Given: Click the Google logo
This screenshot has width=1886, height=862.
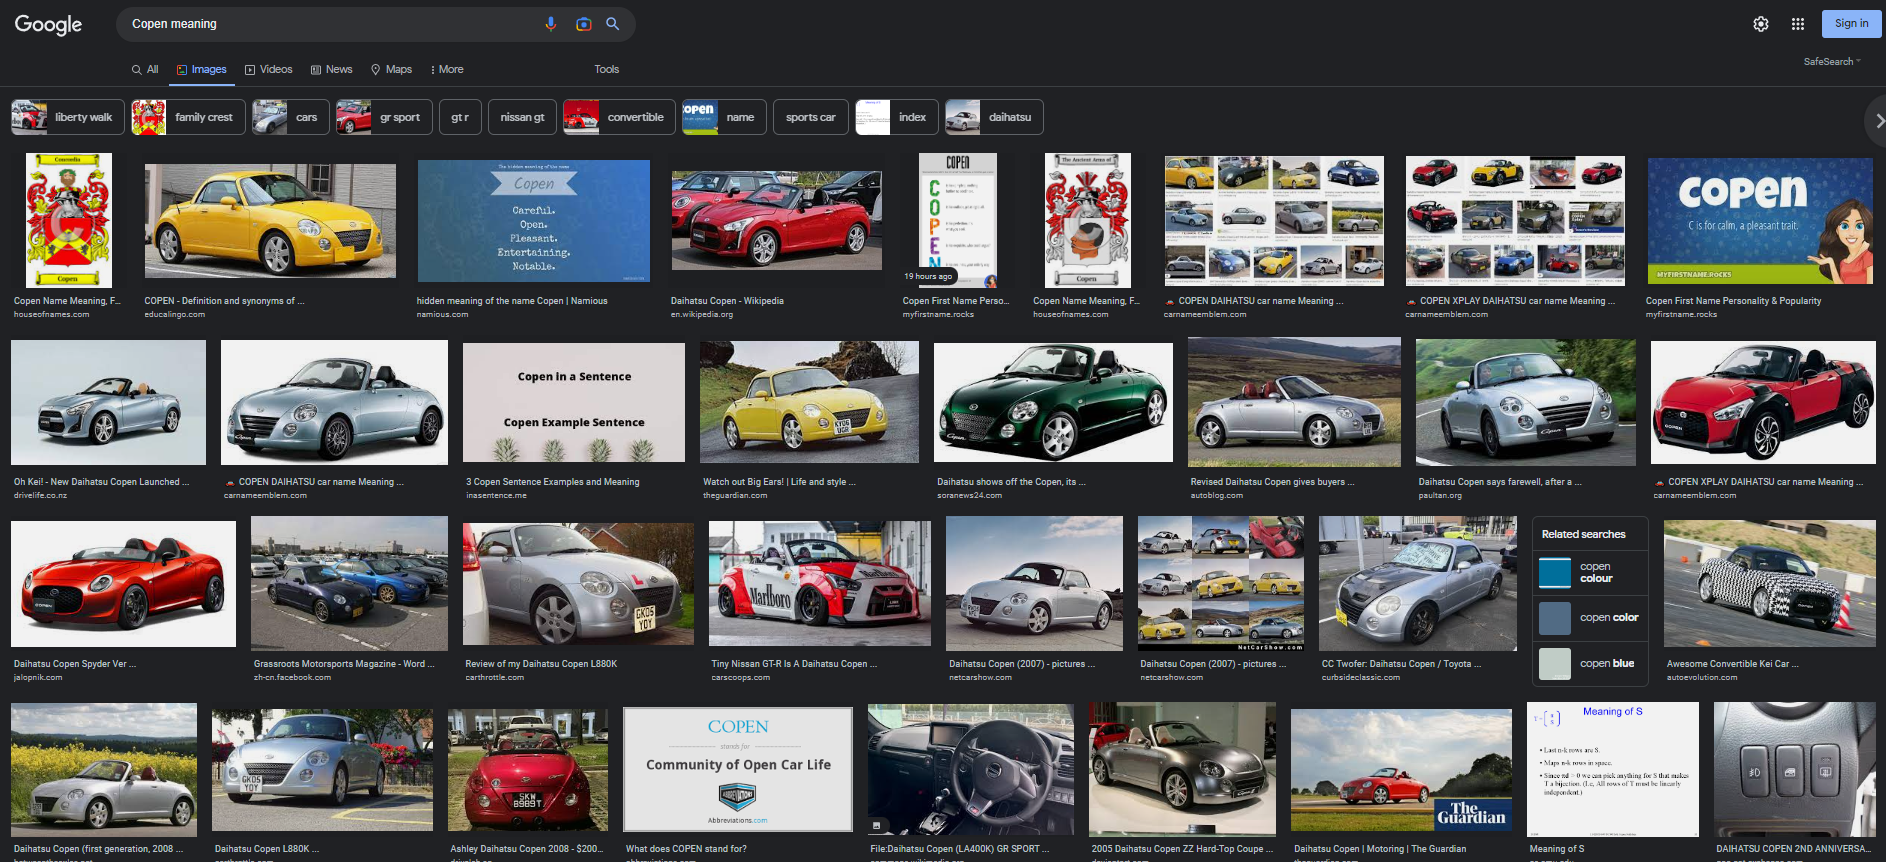Looking at the screenshot, I should pos(48,24).
